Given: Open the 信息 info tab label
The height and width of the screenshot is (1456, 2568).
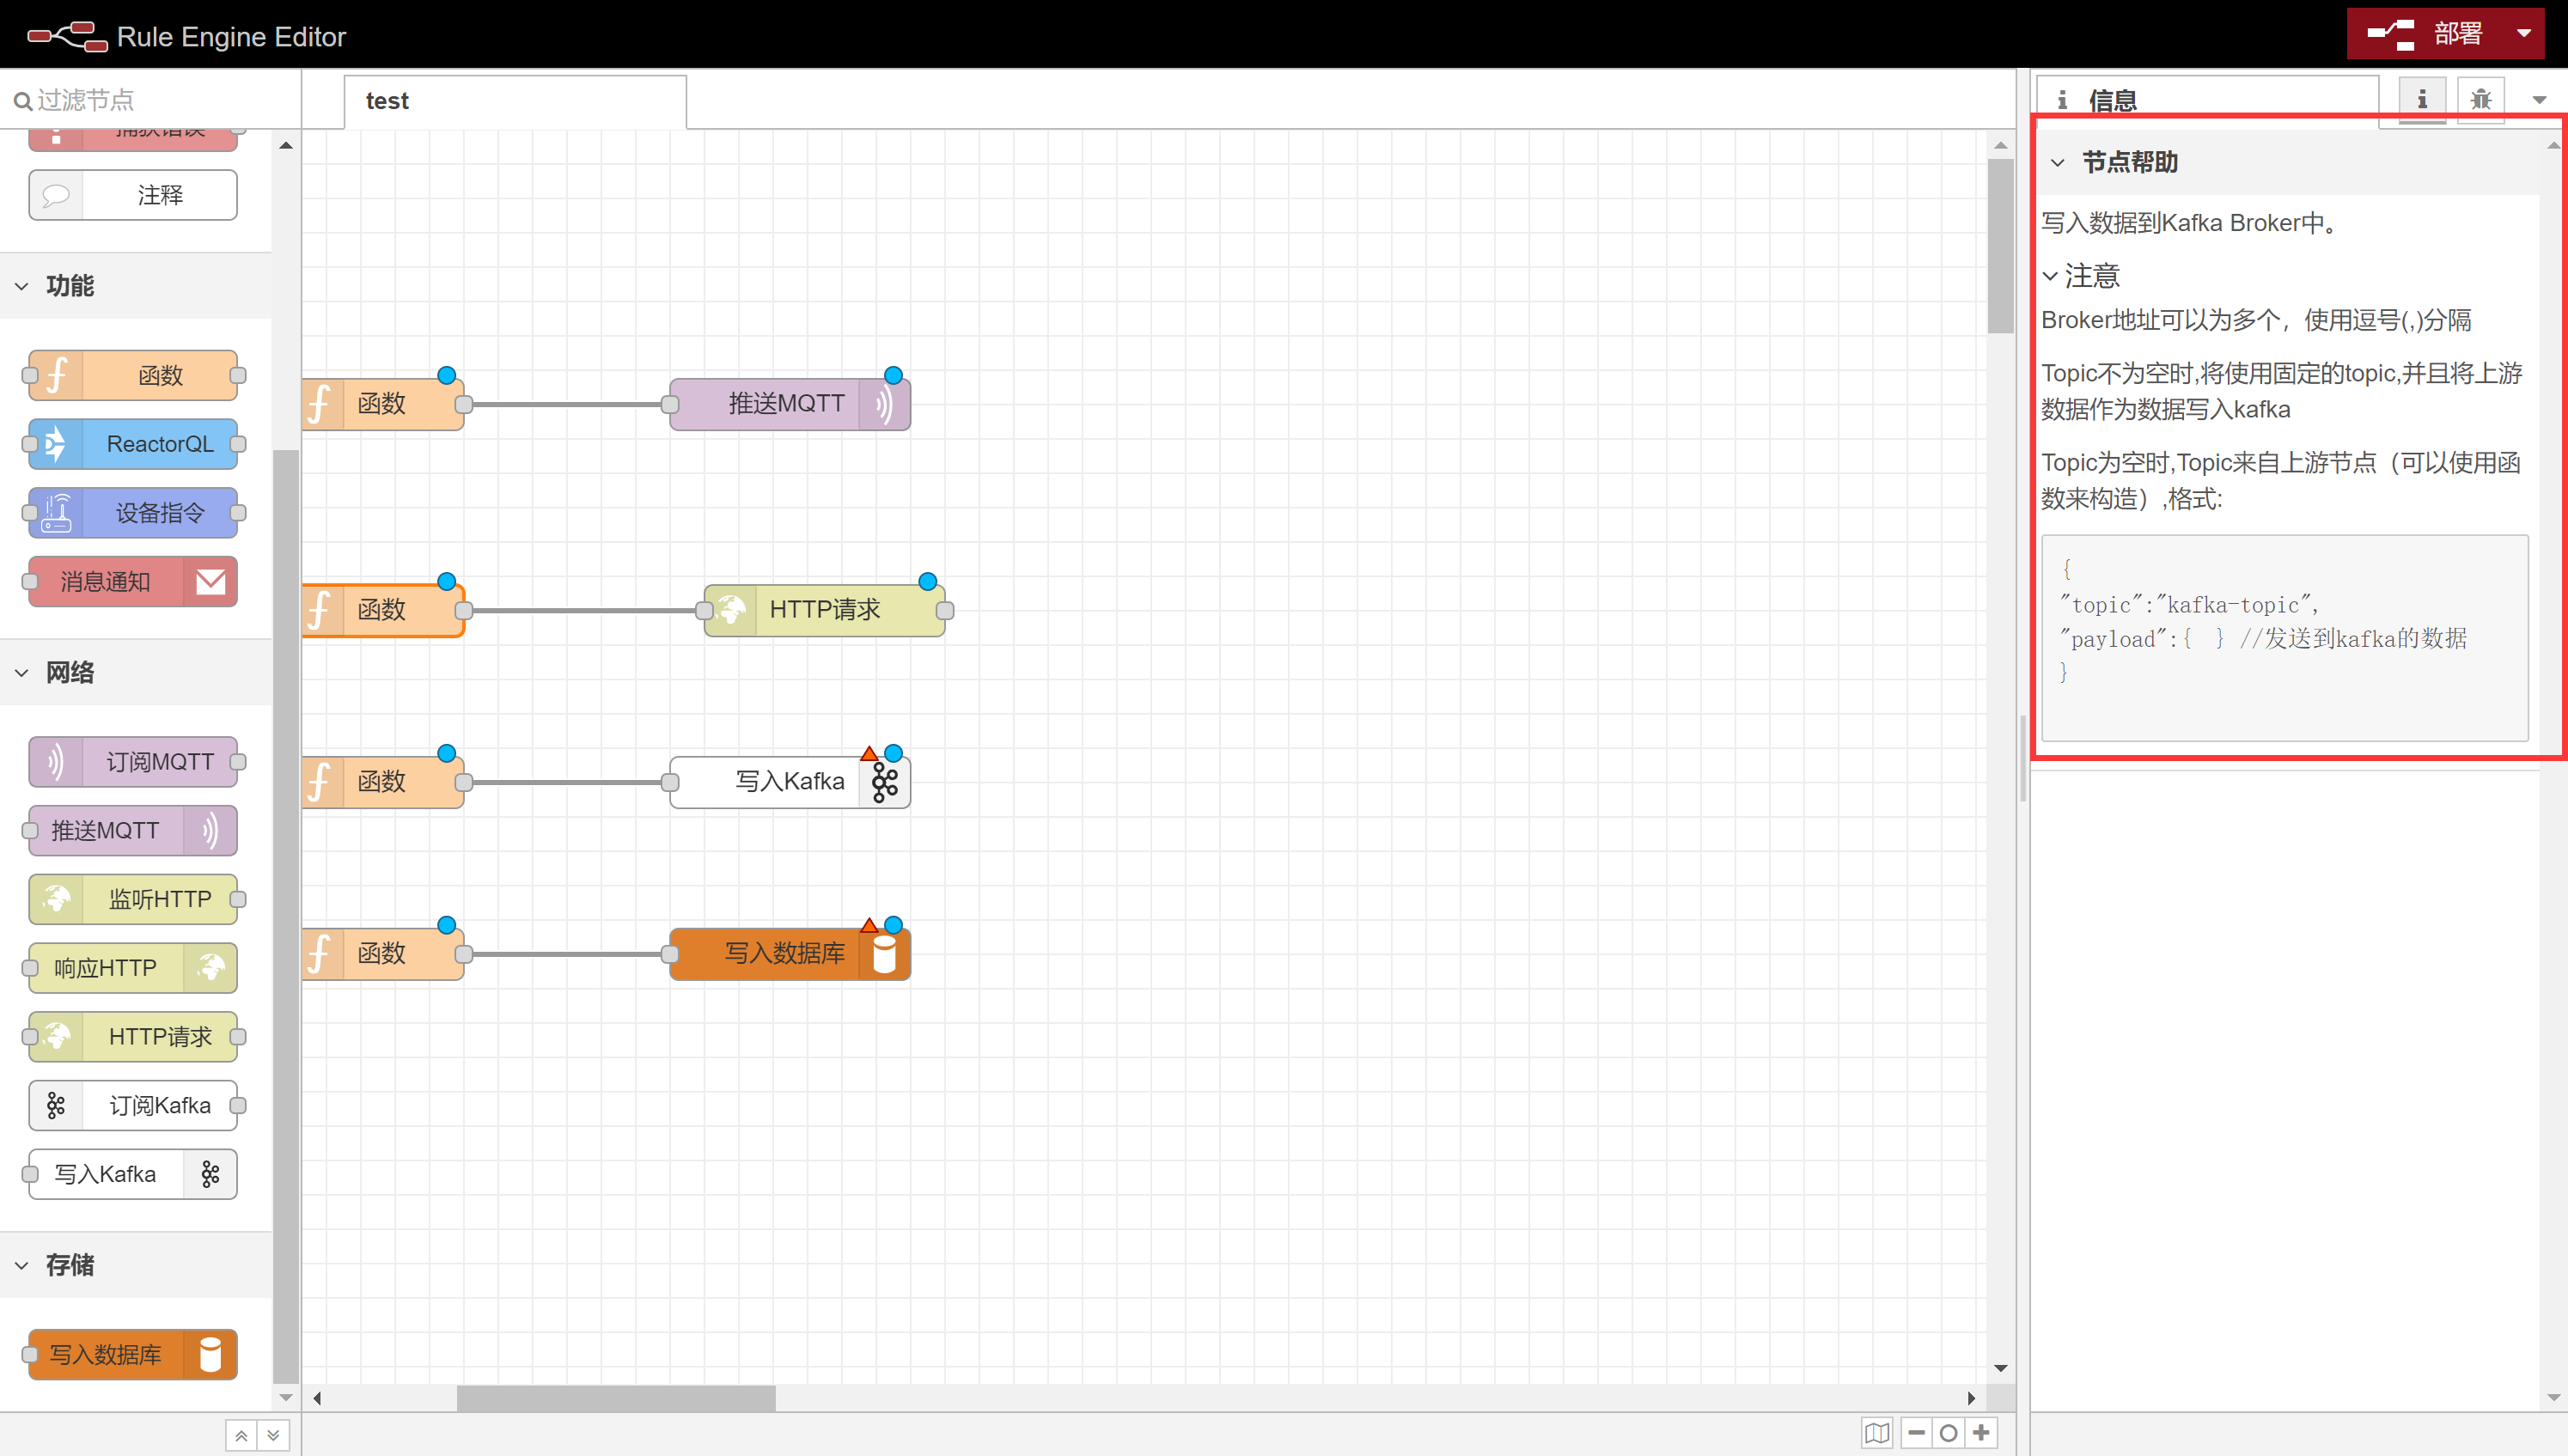Looking at the screenshot, I should (x=2110, y=100).
